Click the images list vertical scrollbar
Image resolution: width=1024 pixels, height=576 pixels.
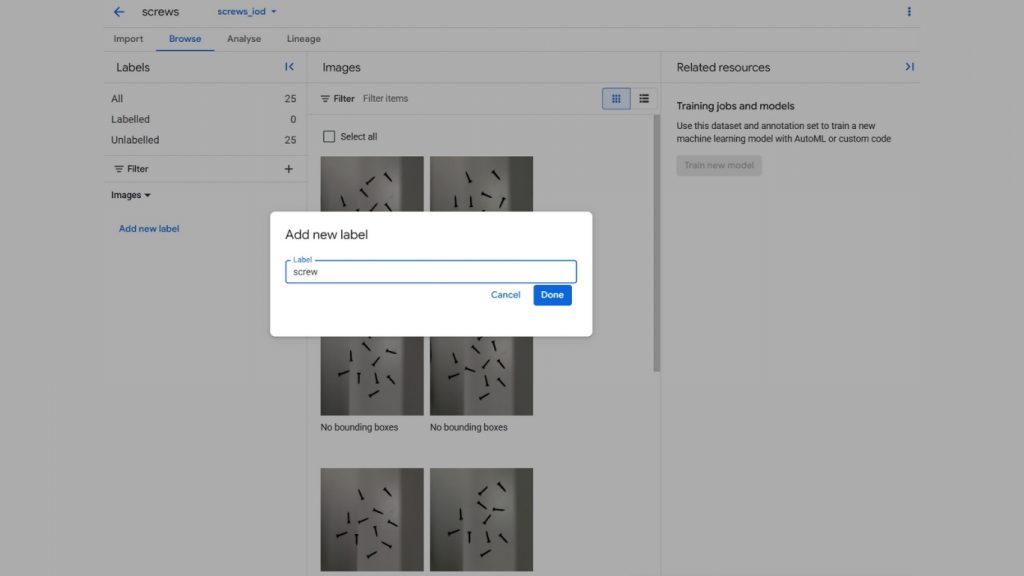coord(656,240)
